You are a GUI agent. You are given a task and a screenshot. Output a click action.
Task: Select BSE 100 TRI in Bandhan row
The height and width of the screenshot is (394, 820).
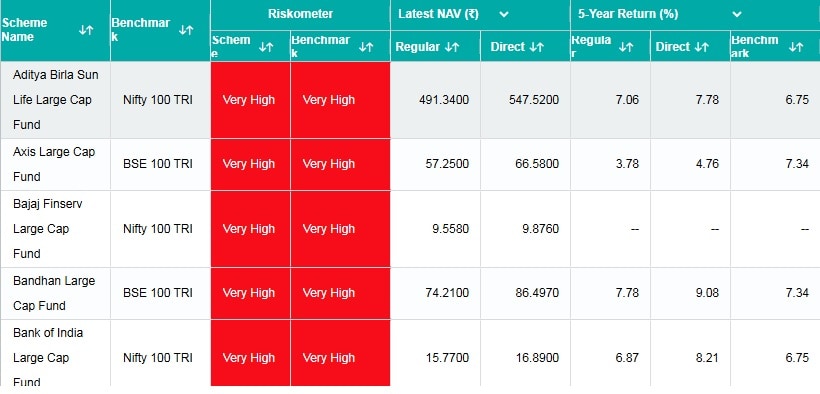(x=158, y=293)
